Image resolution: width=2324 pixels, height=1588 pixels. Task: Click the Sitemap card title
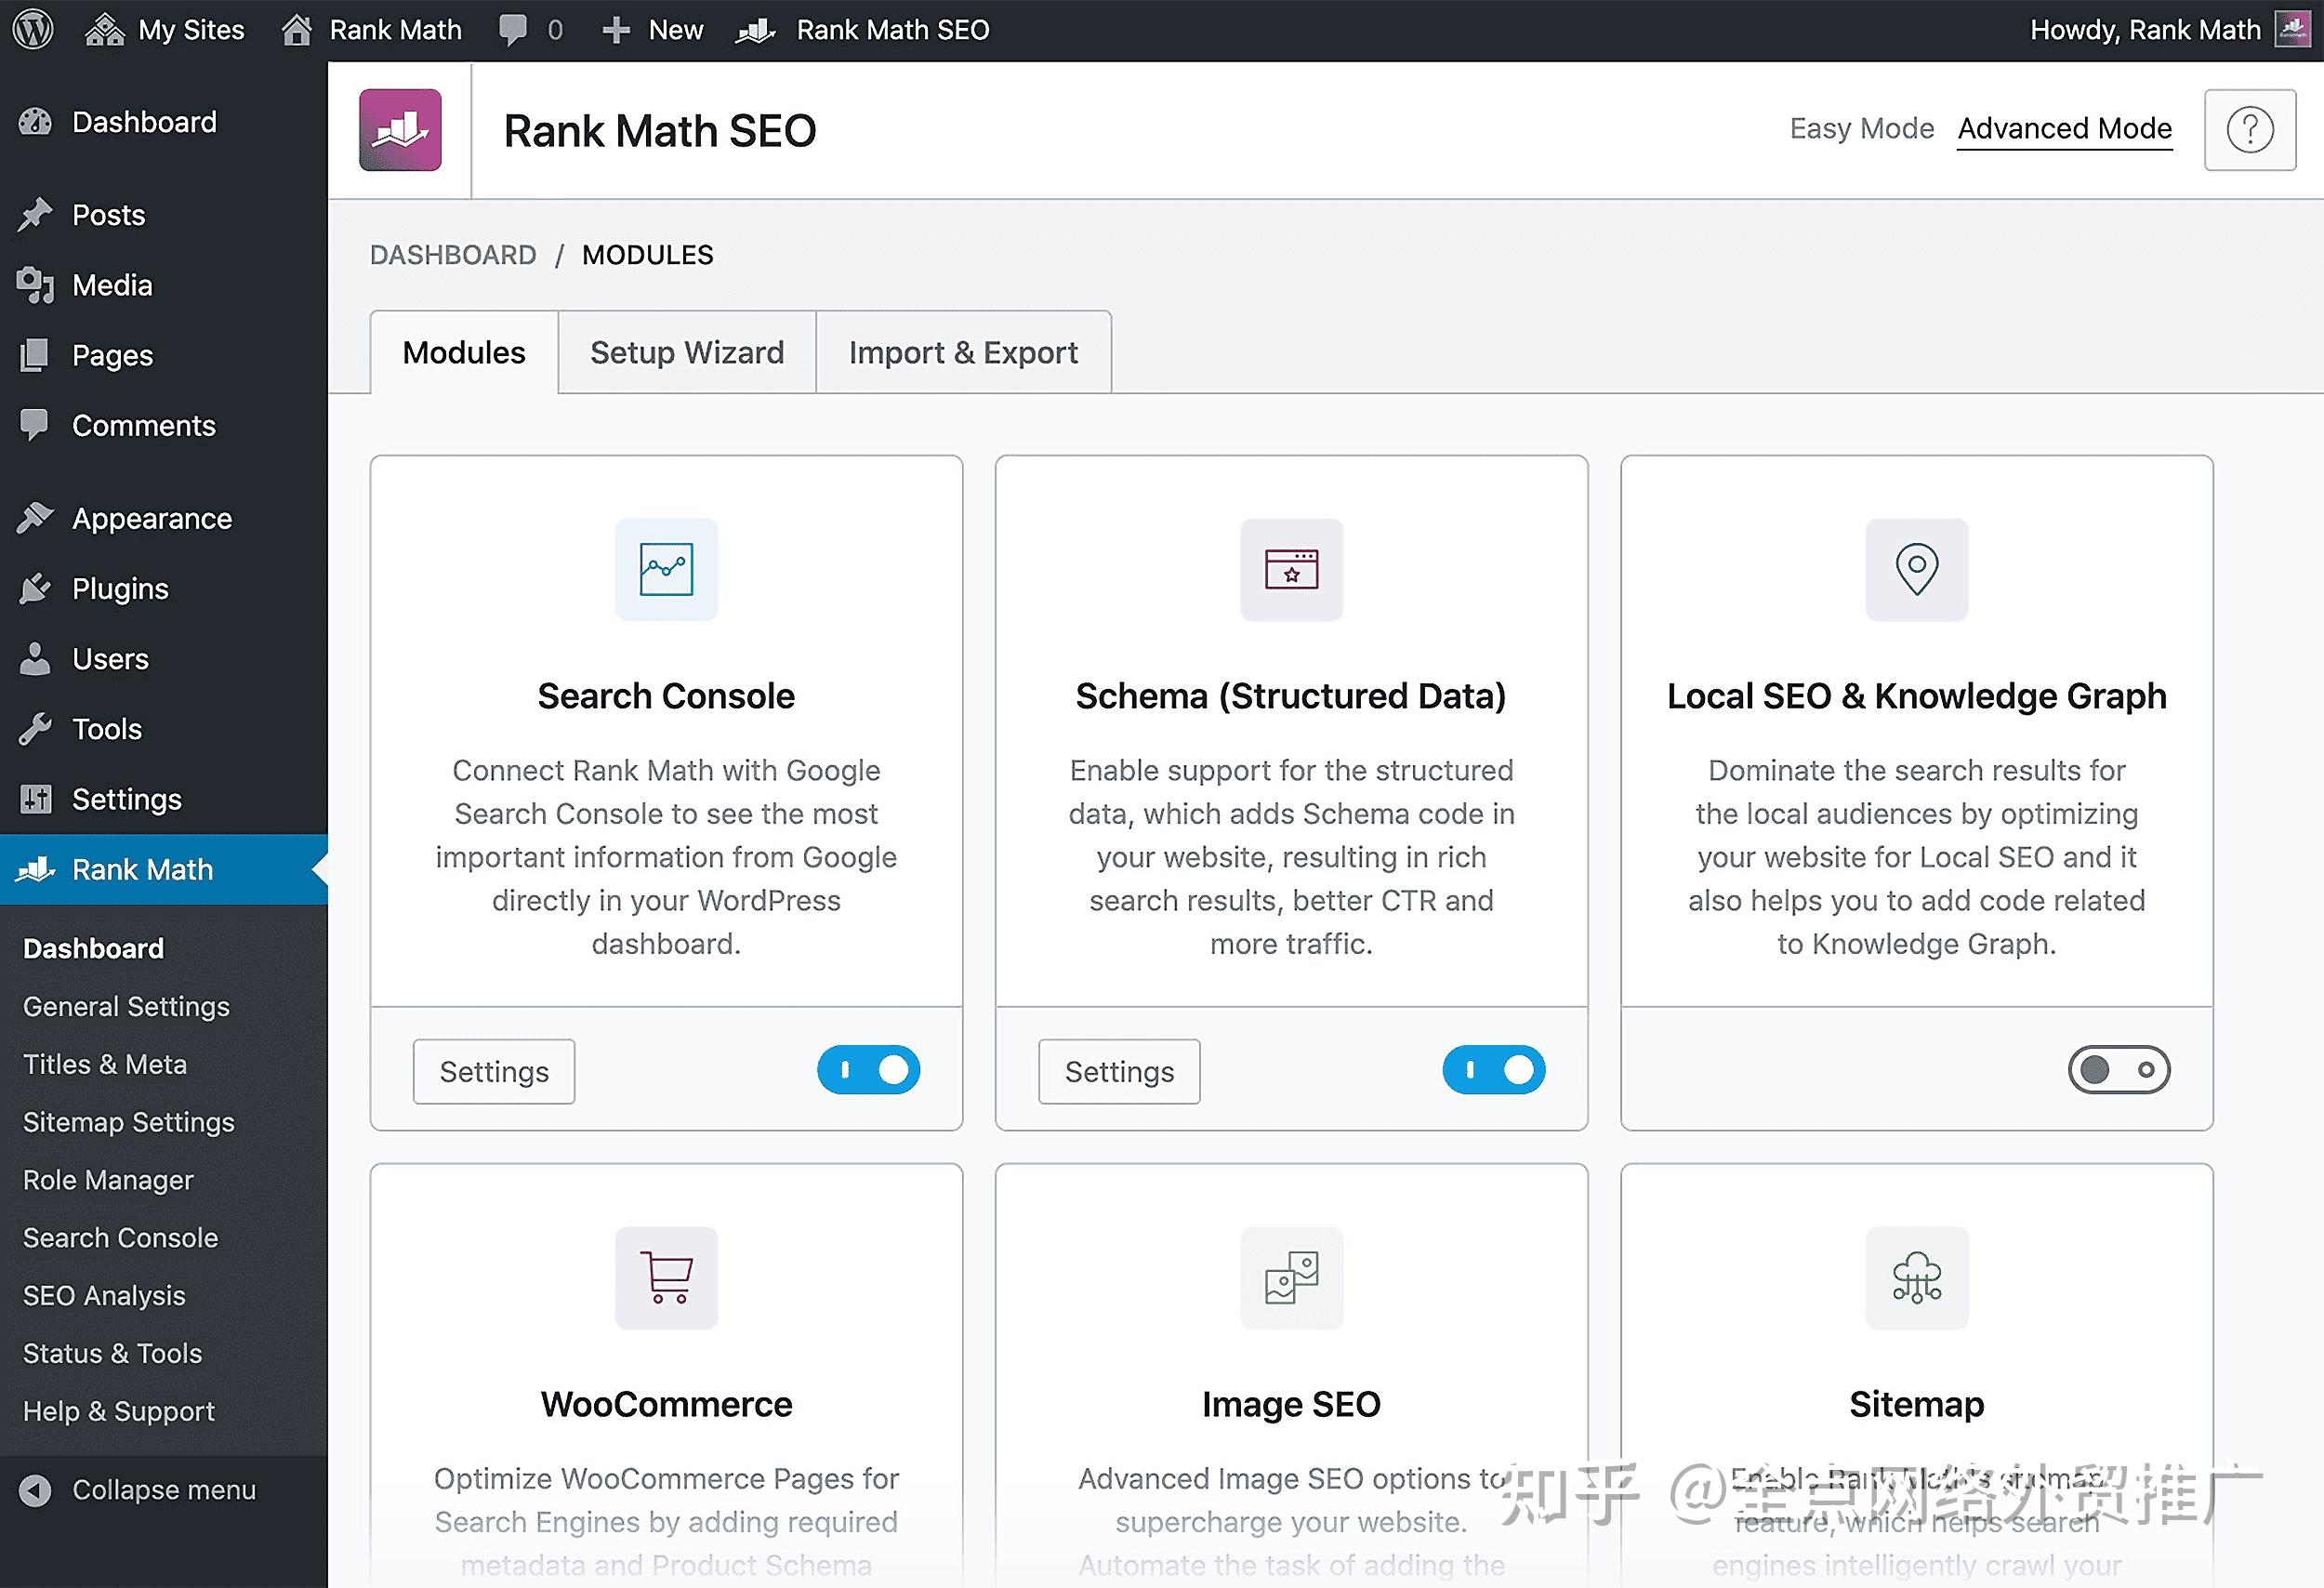[x=1917, y=1404]
